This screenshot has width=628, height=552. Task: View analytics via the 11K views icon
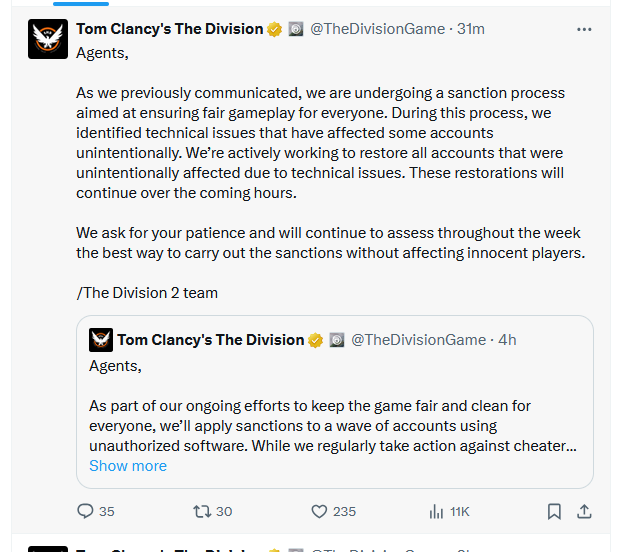coord(436,511)
